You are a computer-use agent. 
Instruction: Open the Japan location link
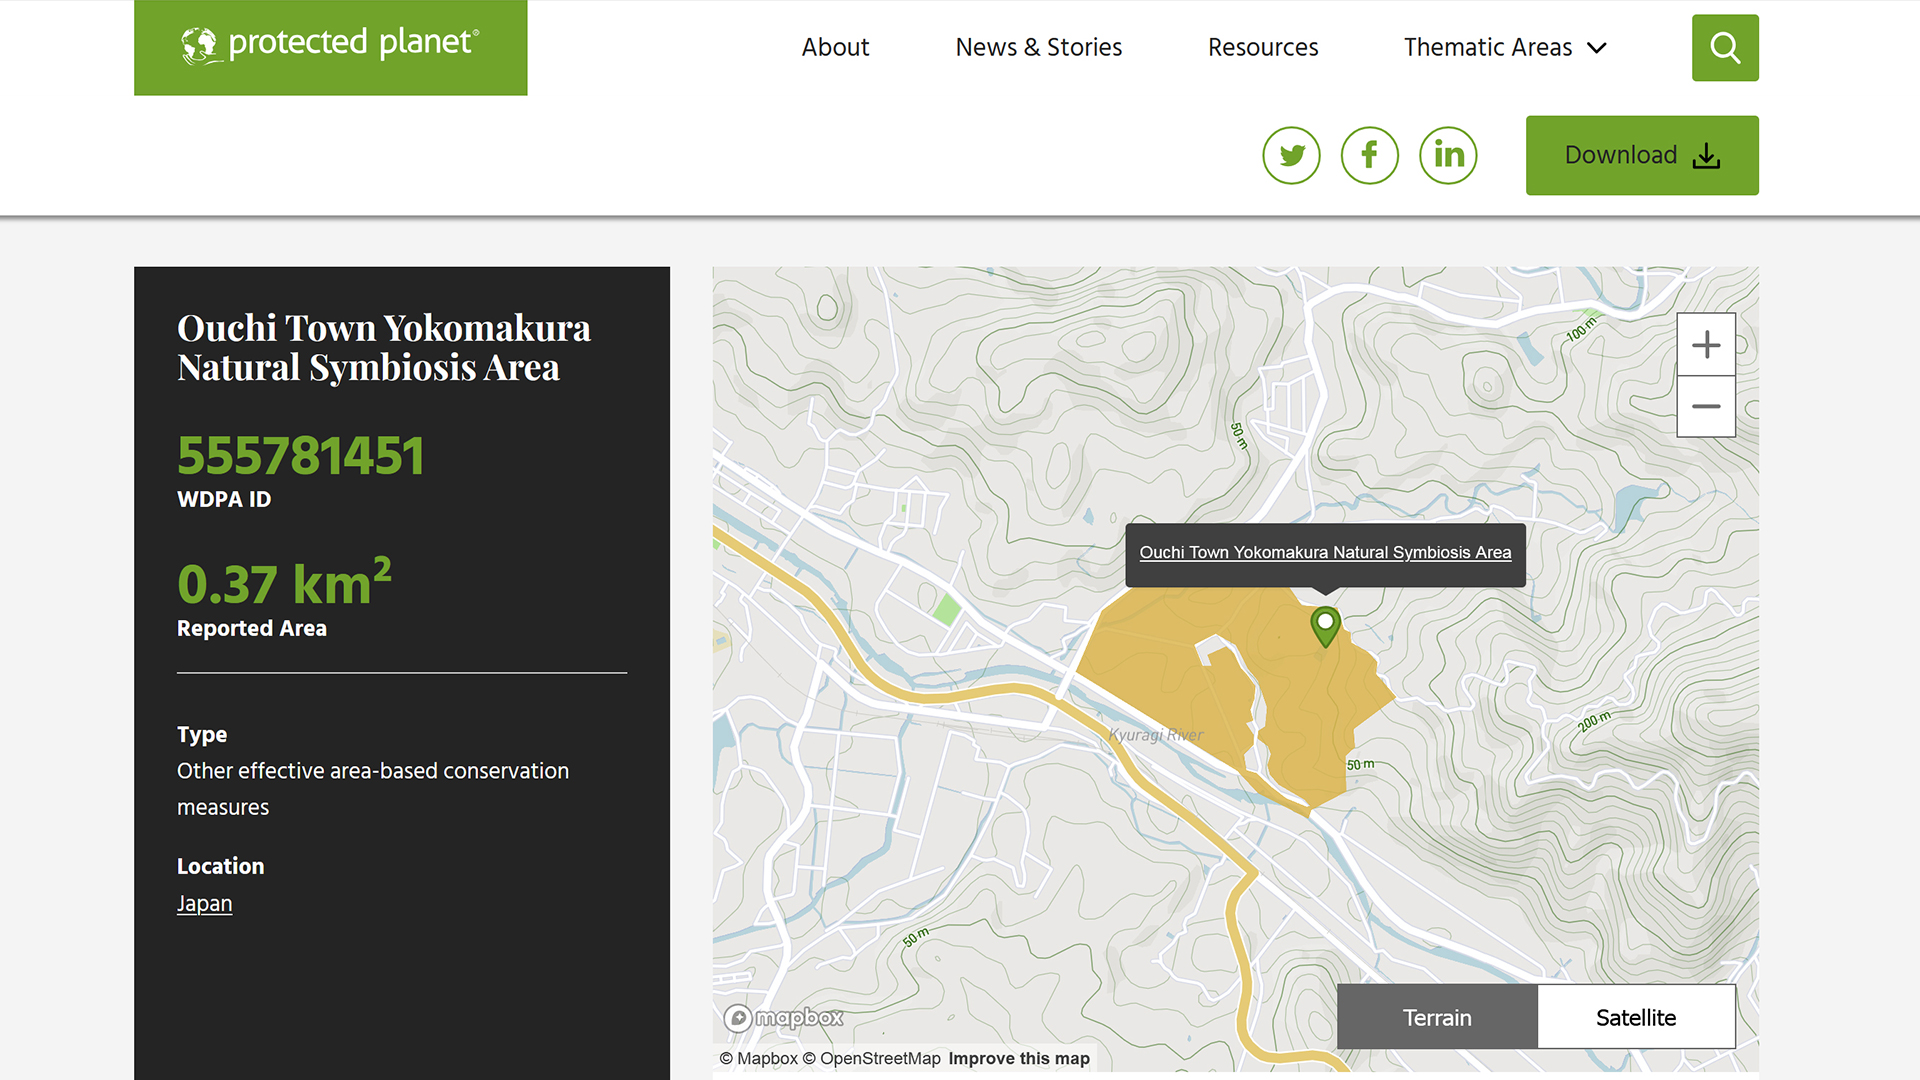pyautogui.click(x=204, y=903)
